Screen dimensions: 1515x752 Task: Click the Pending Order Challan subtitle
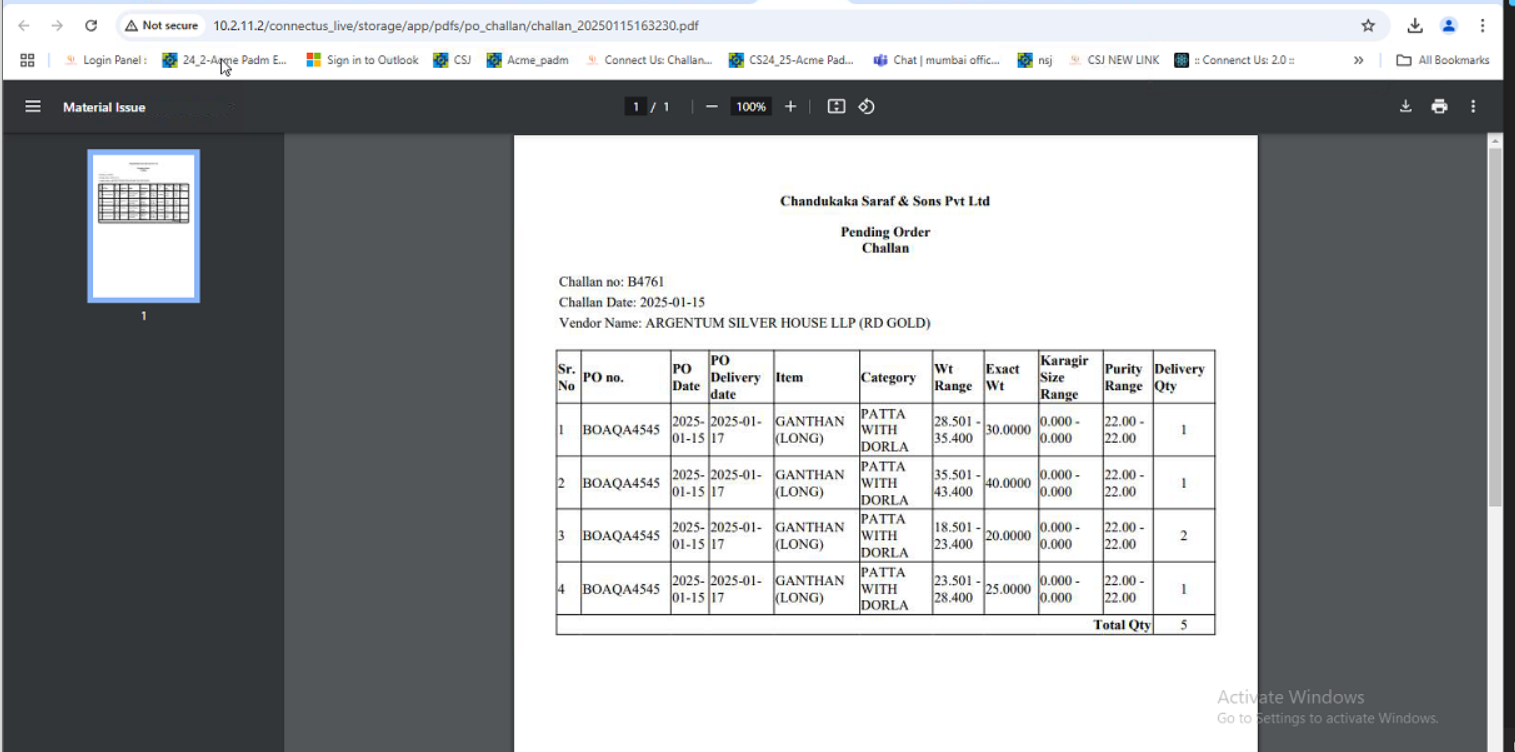click(x=885, y=240)
